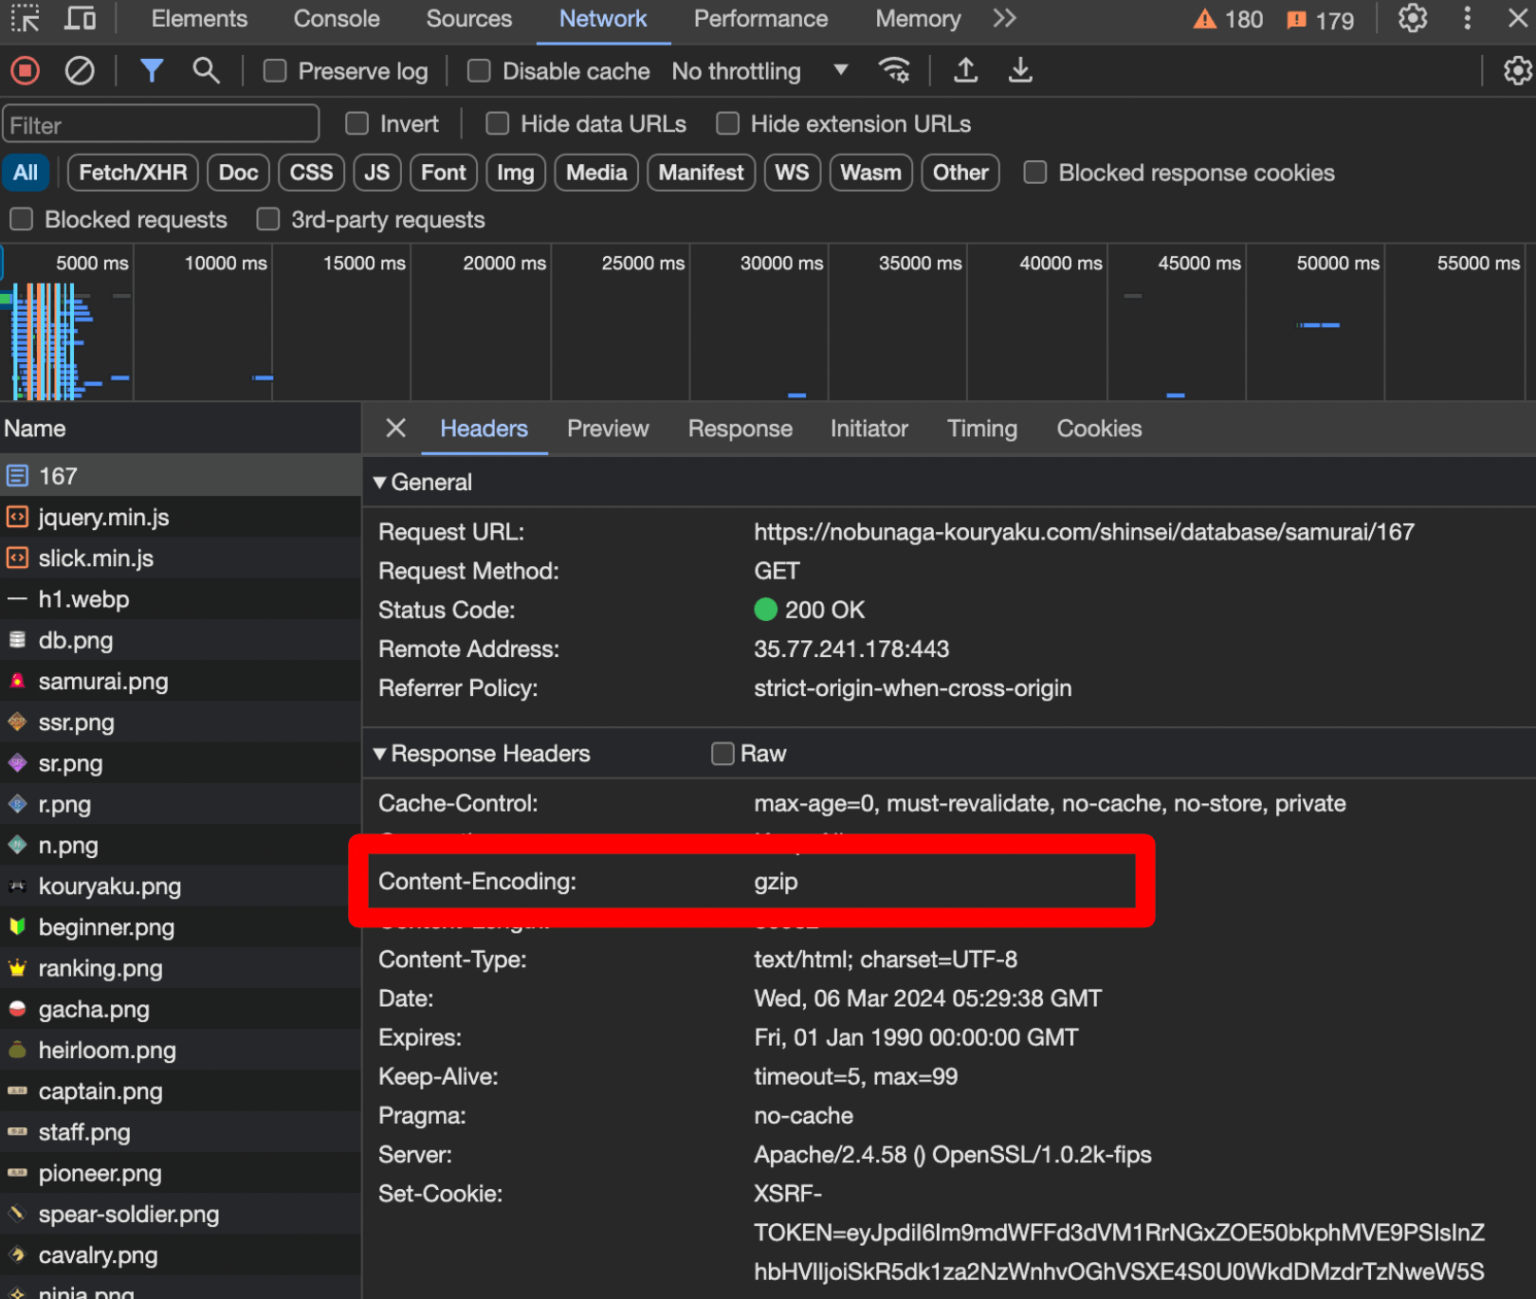Select the 167 document request
This screenshot has height=1299, width=1536.
coord(180,476)
